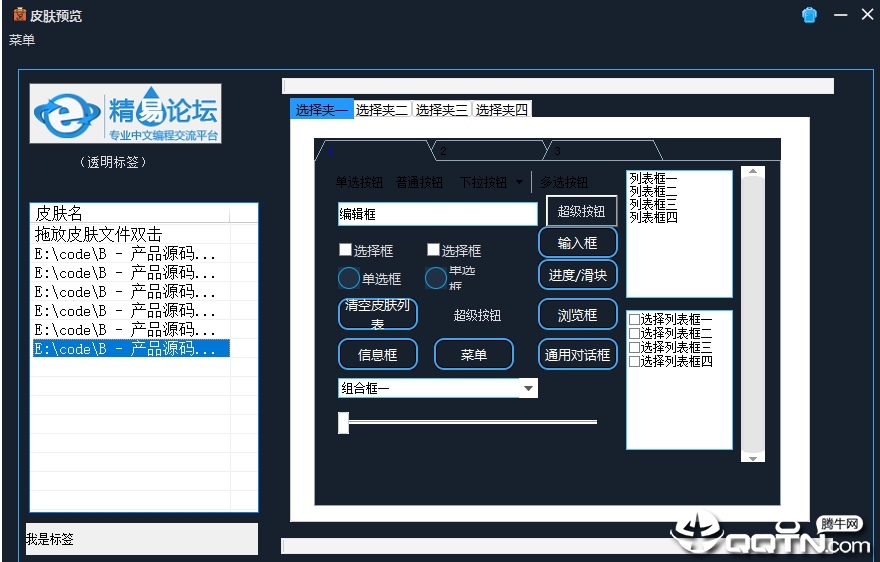
Task: Check 选择列表框二 checkbox
Action: click(x=634, y=333)
